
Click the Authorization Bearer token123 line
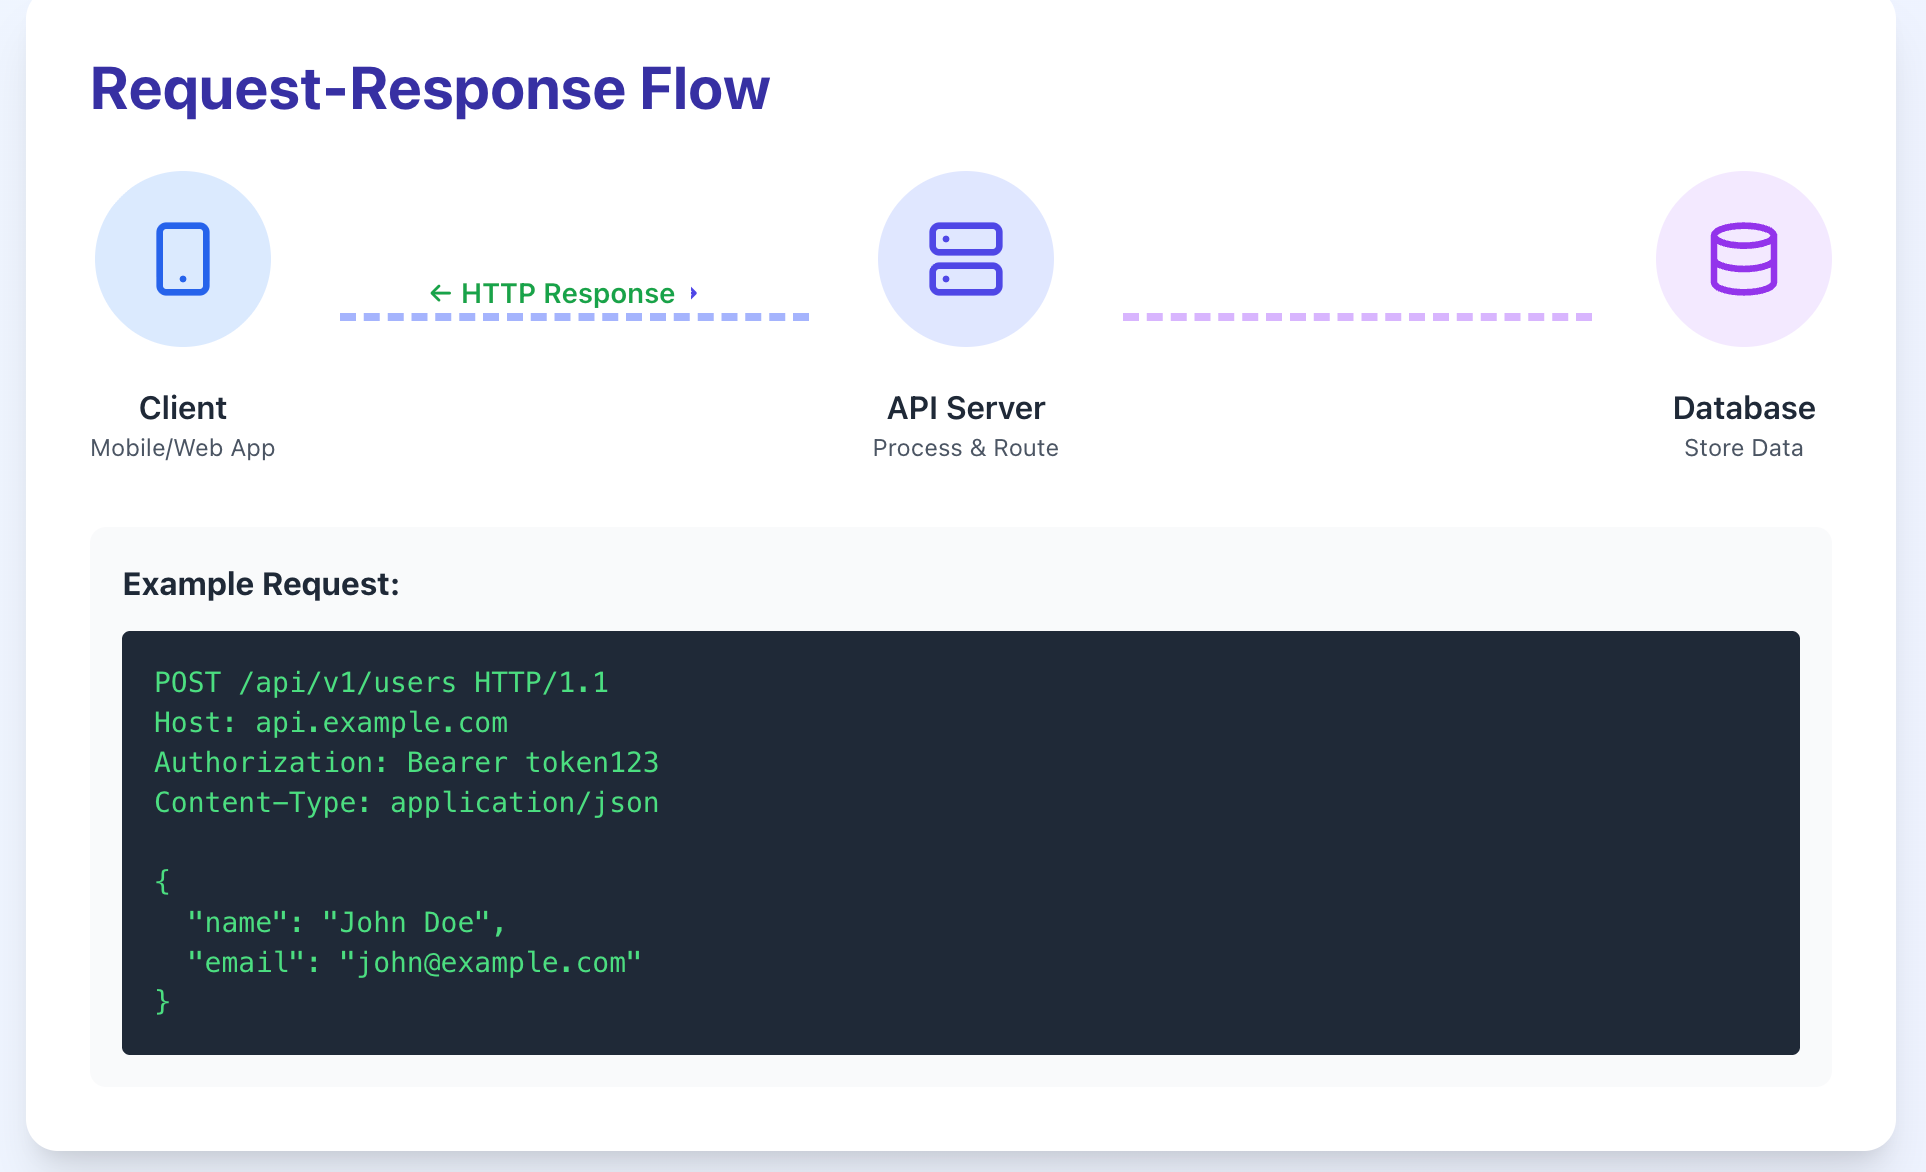point(406,763)
